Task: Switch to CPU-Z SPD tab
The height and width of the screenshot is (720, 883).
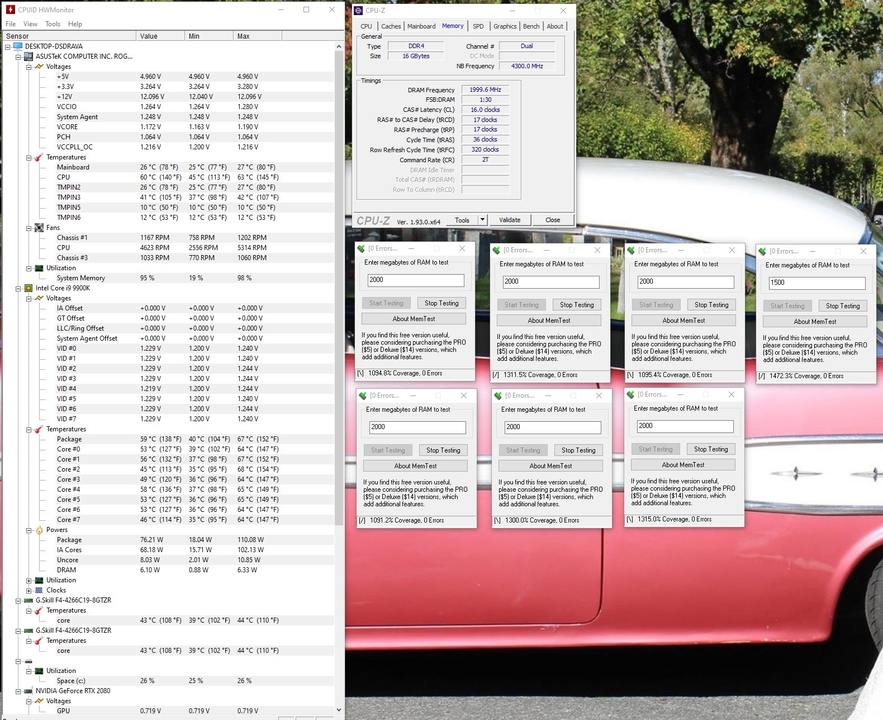Action: 478,26
